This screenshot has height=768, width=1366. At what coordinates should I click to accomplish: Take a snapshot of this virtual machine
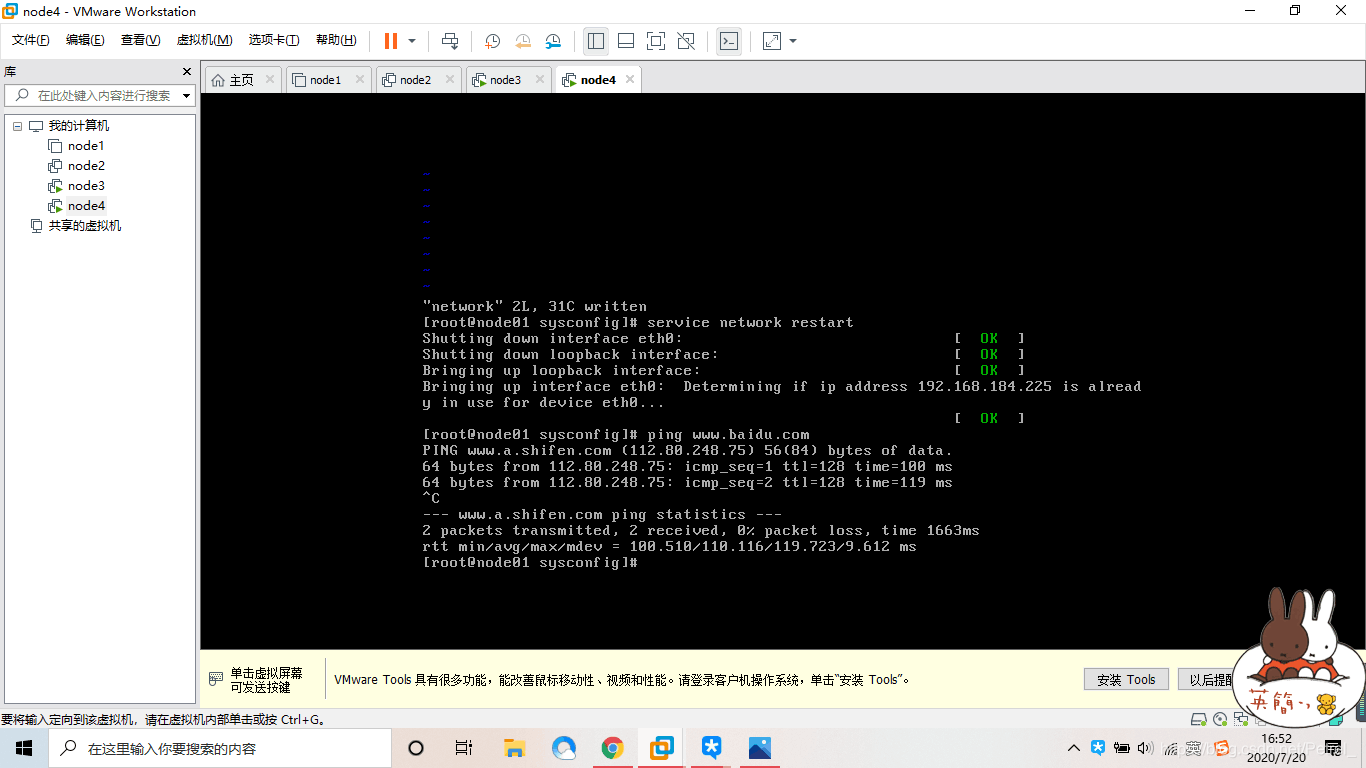493,41
